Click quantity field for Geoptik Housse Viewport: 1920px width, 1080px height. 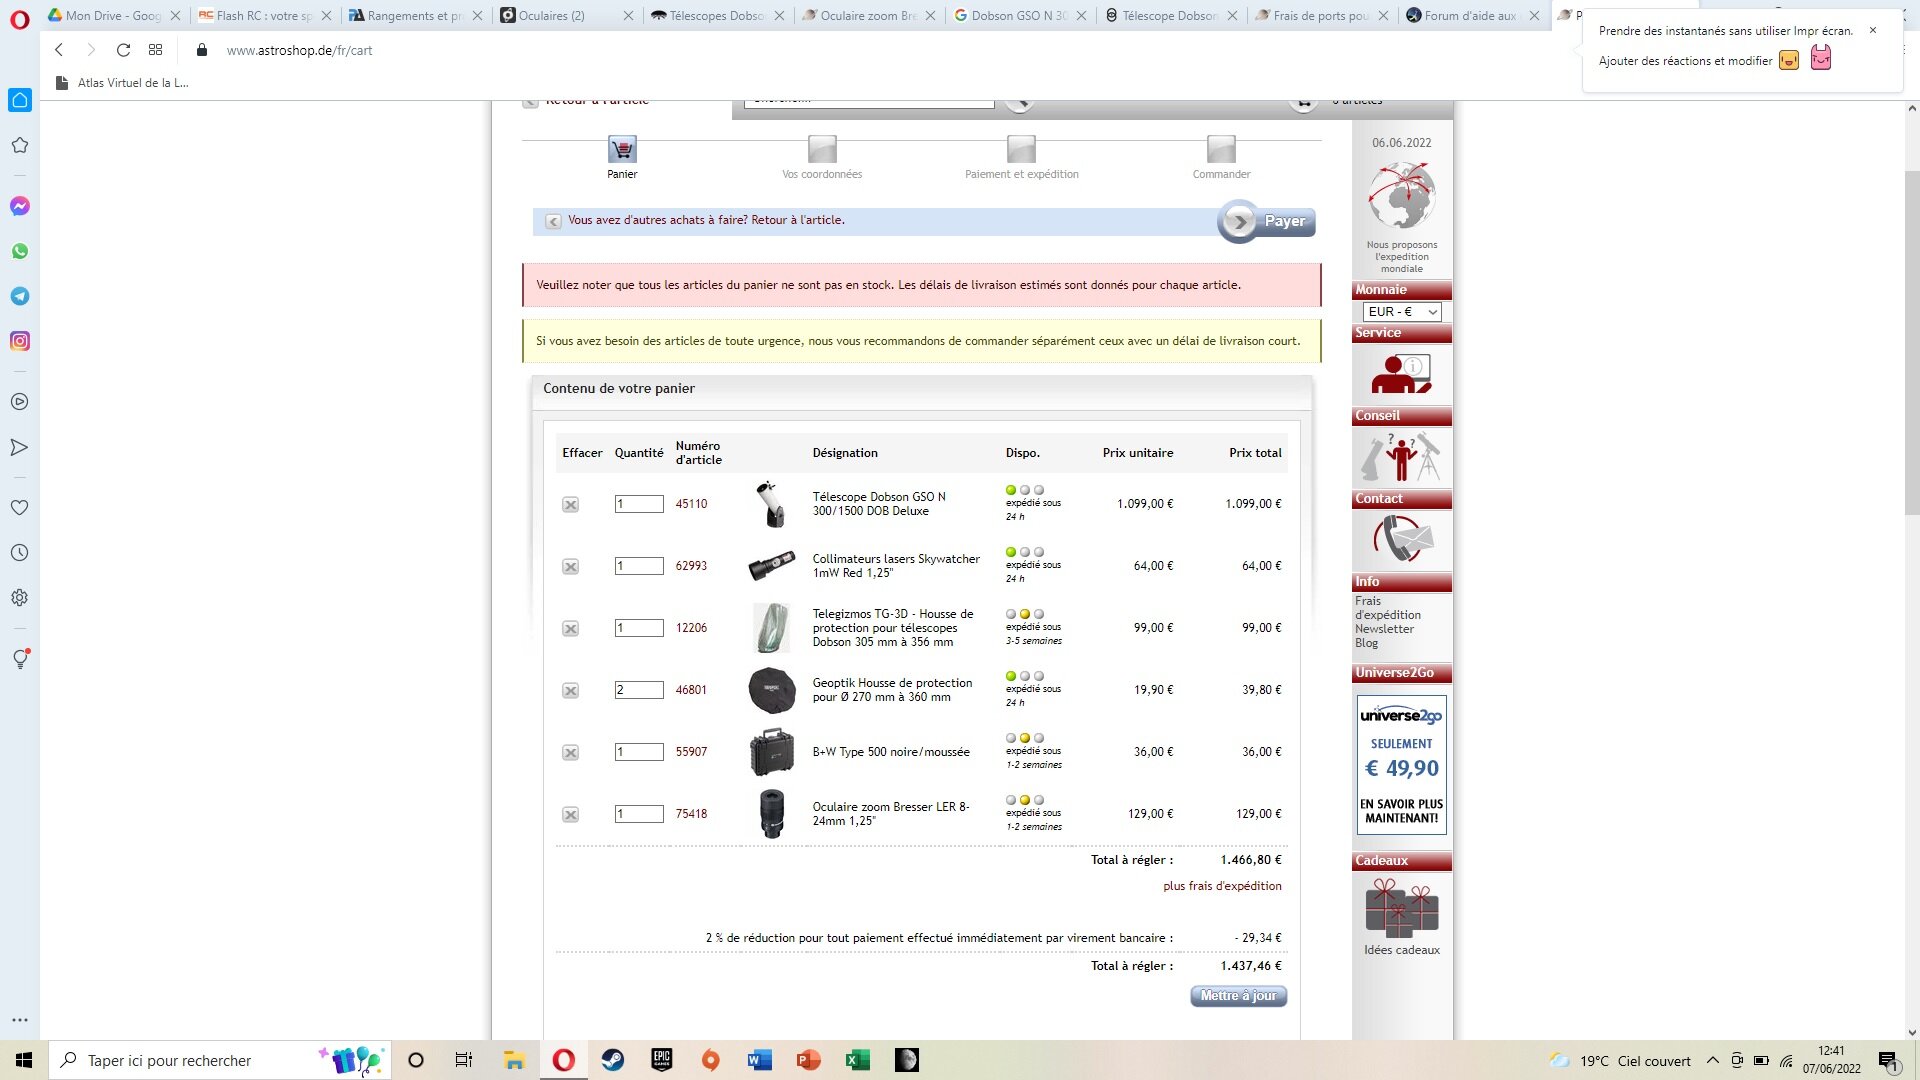tap(638, 690)
